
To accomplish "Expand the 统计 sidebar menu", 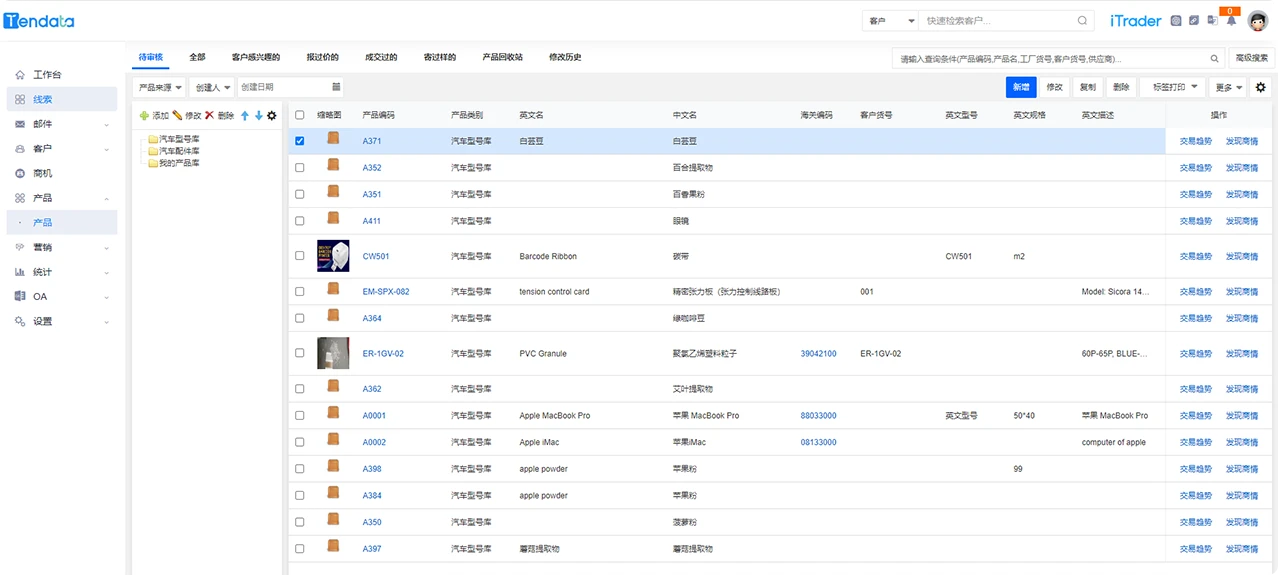I will (62, 272).
